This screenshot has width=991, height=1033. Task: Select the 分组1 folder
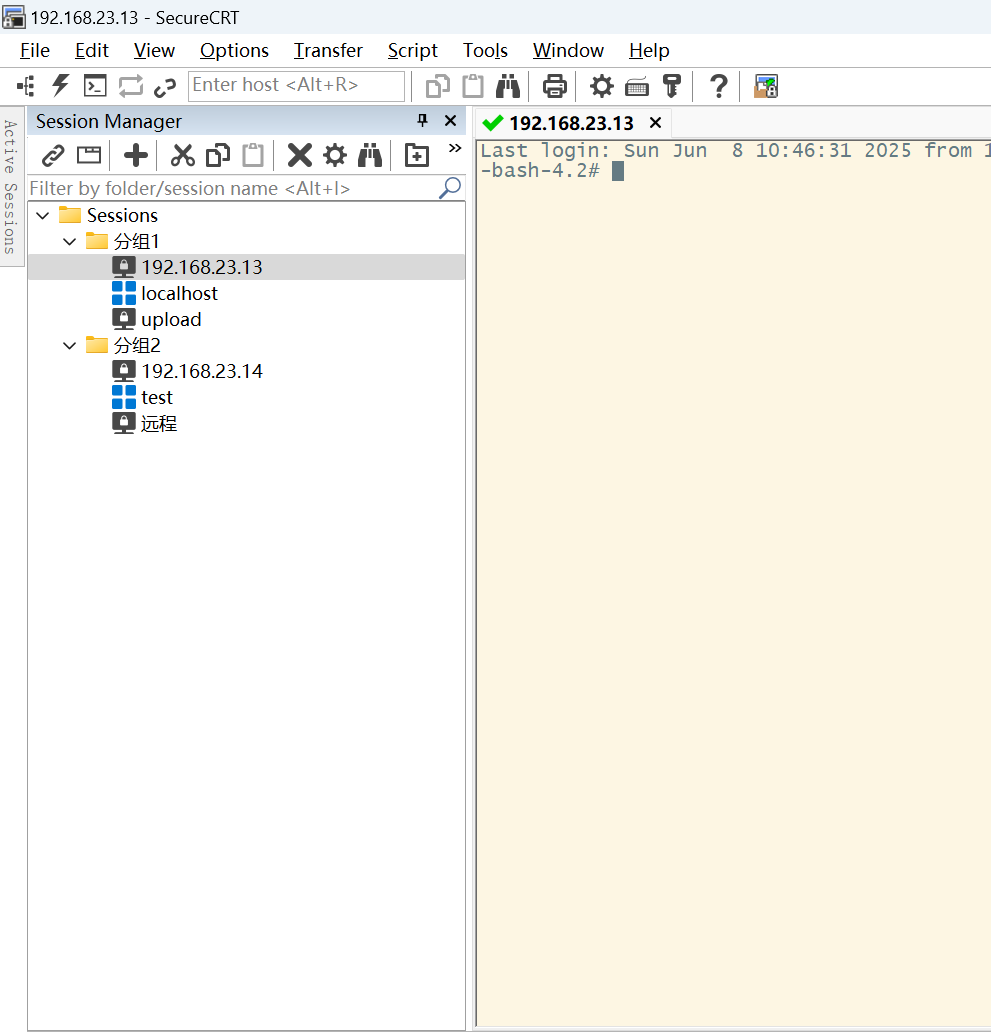pyautogui.click(x=136, y=241)
